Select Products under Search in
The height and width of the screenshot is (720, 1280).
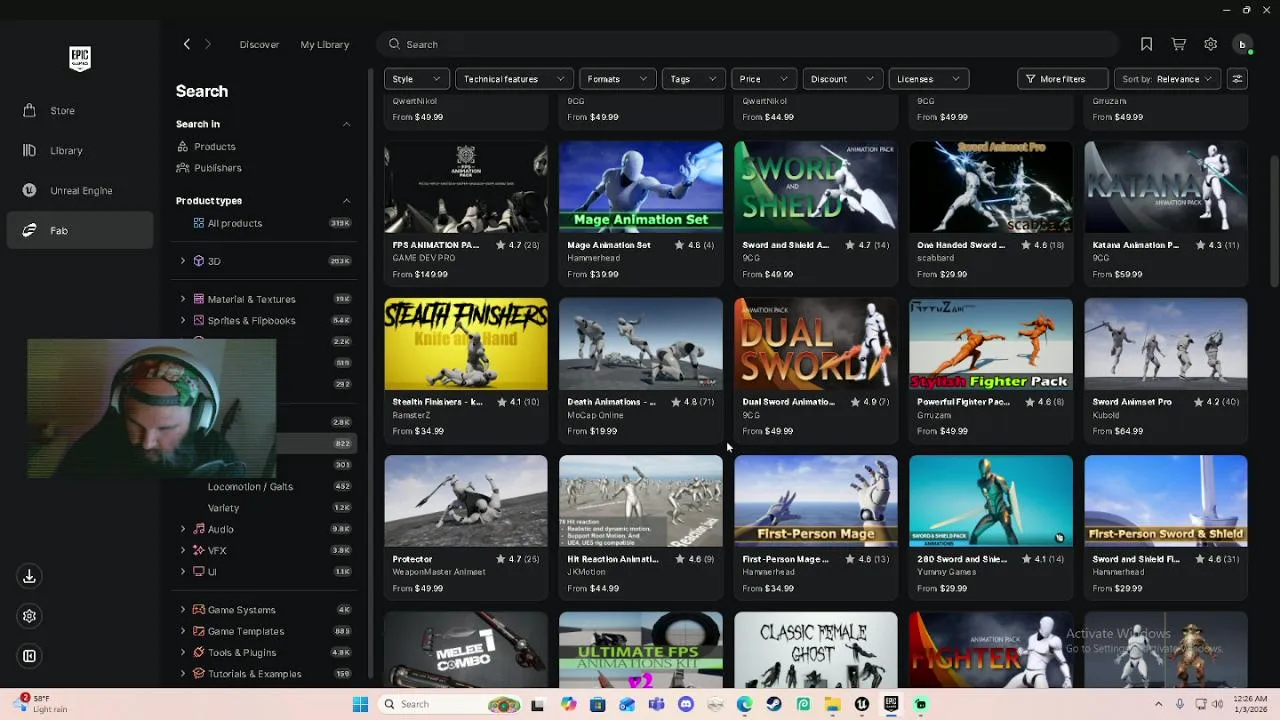pos(215,147)
